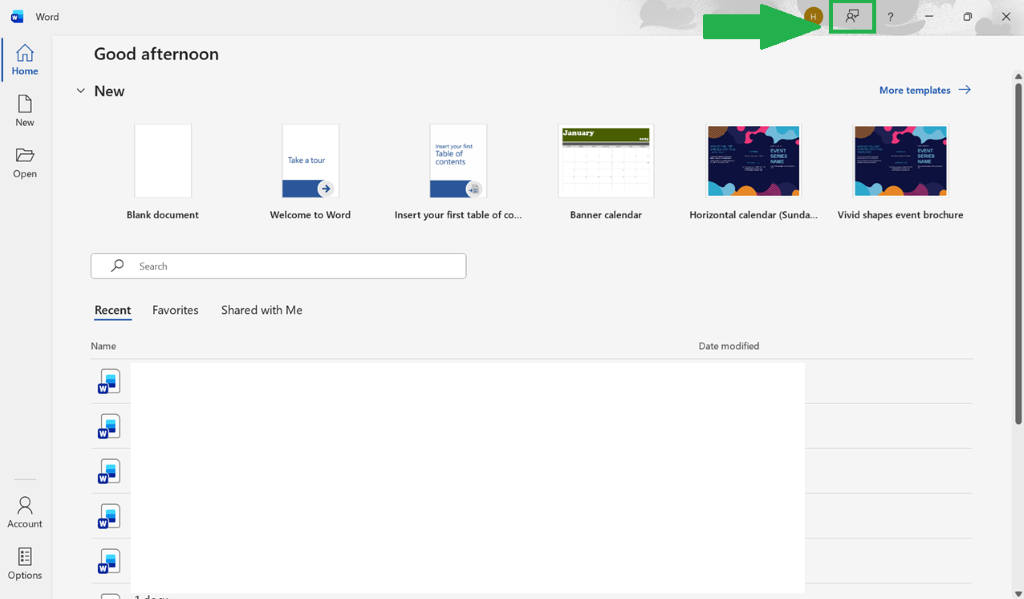
Task: Click the Help question mark icon
Action: (x=890, y=17)
